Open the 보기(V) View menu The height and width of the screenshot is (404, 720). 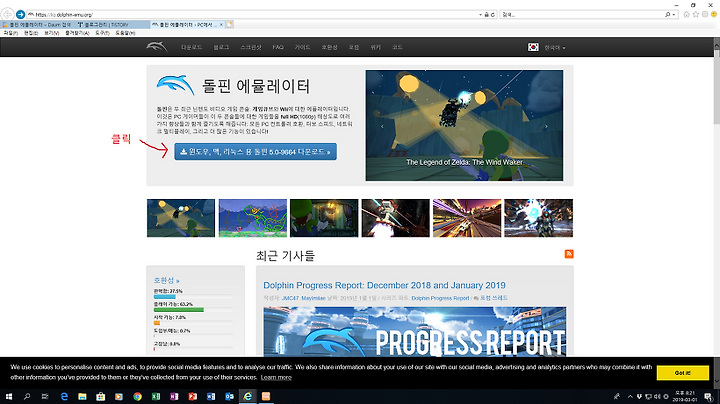click(51, 33)
